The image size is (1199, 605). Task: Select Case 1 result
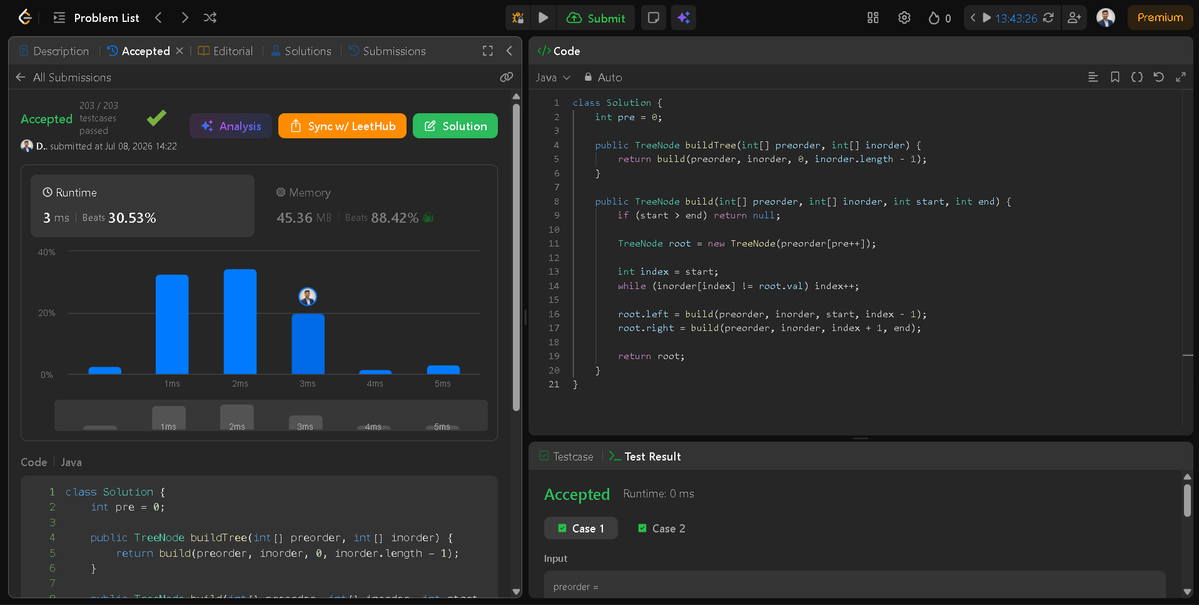pos(580,529)
